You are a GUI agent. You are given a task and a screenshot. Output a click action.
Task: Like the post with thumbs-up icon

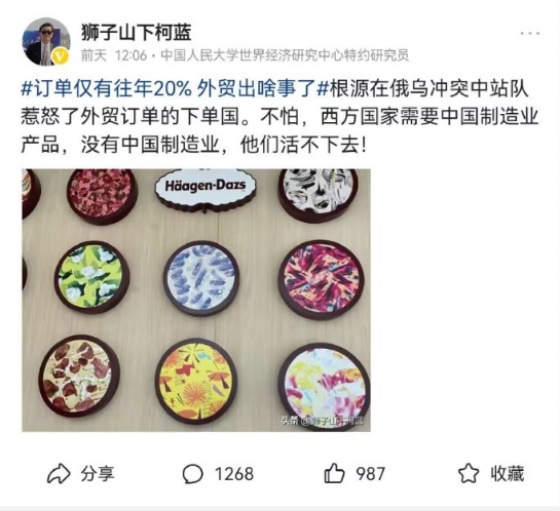pos(334,474)
